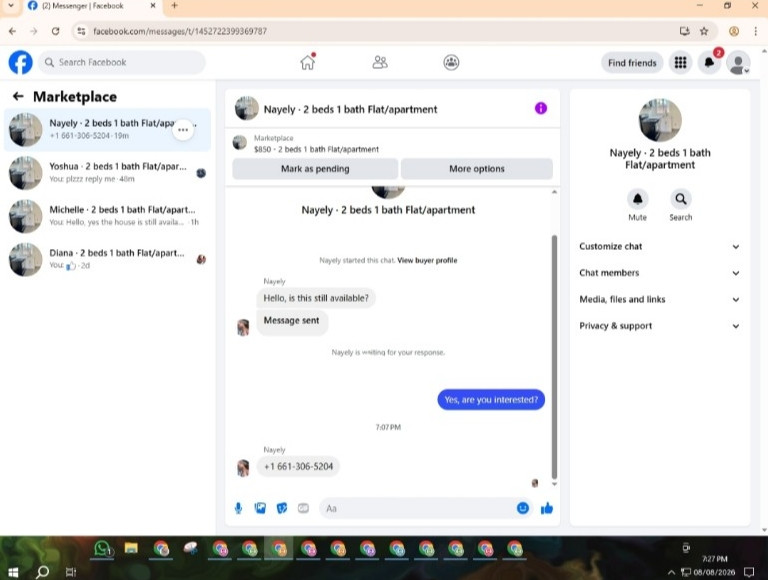Expand Media, files and links section
The height and width of the screenshot is (580, 768).
click(x=659, y=299)
